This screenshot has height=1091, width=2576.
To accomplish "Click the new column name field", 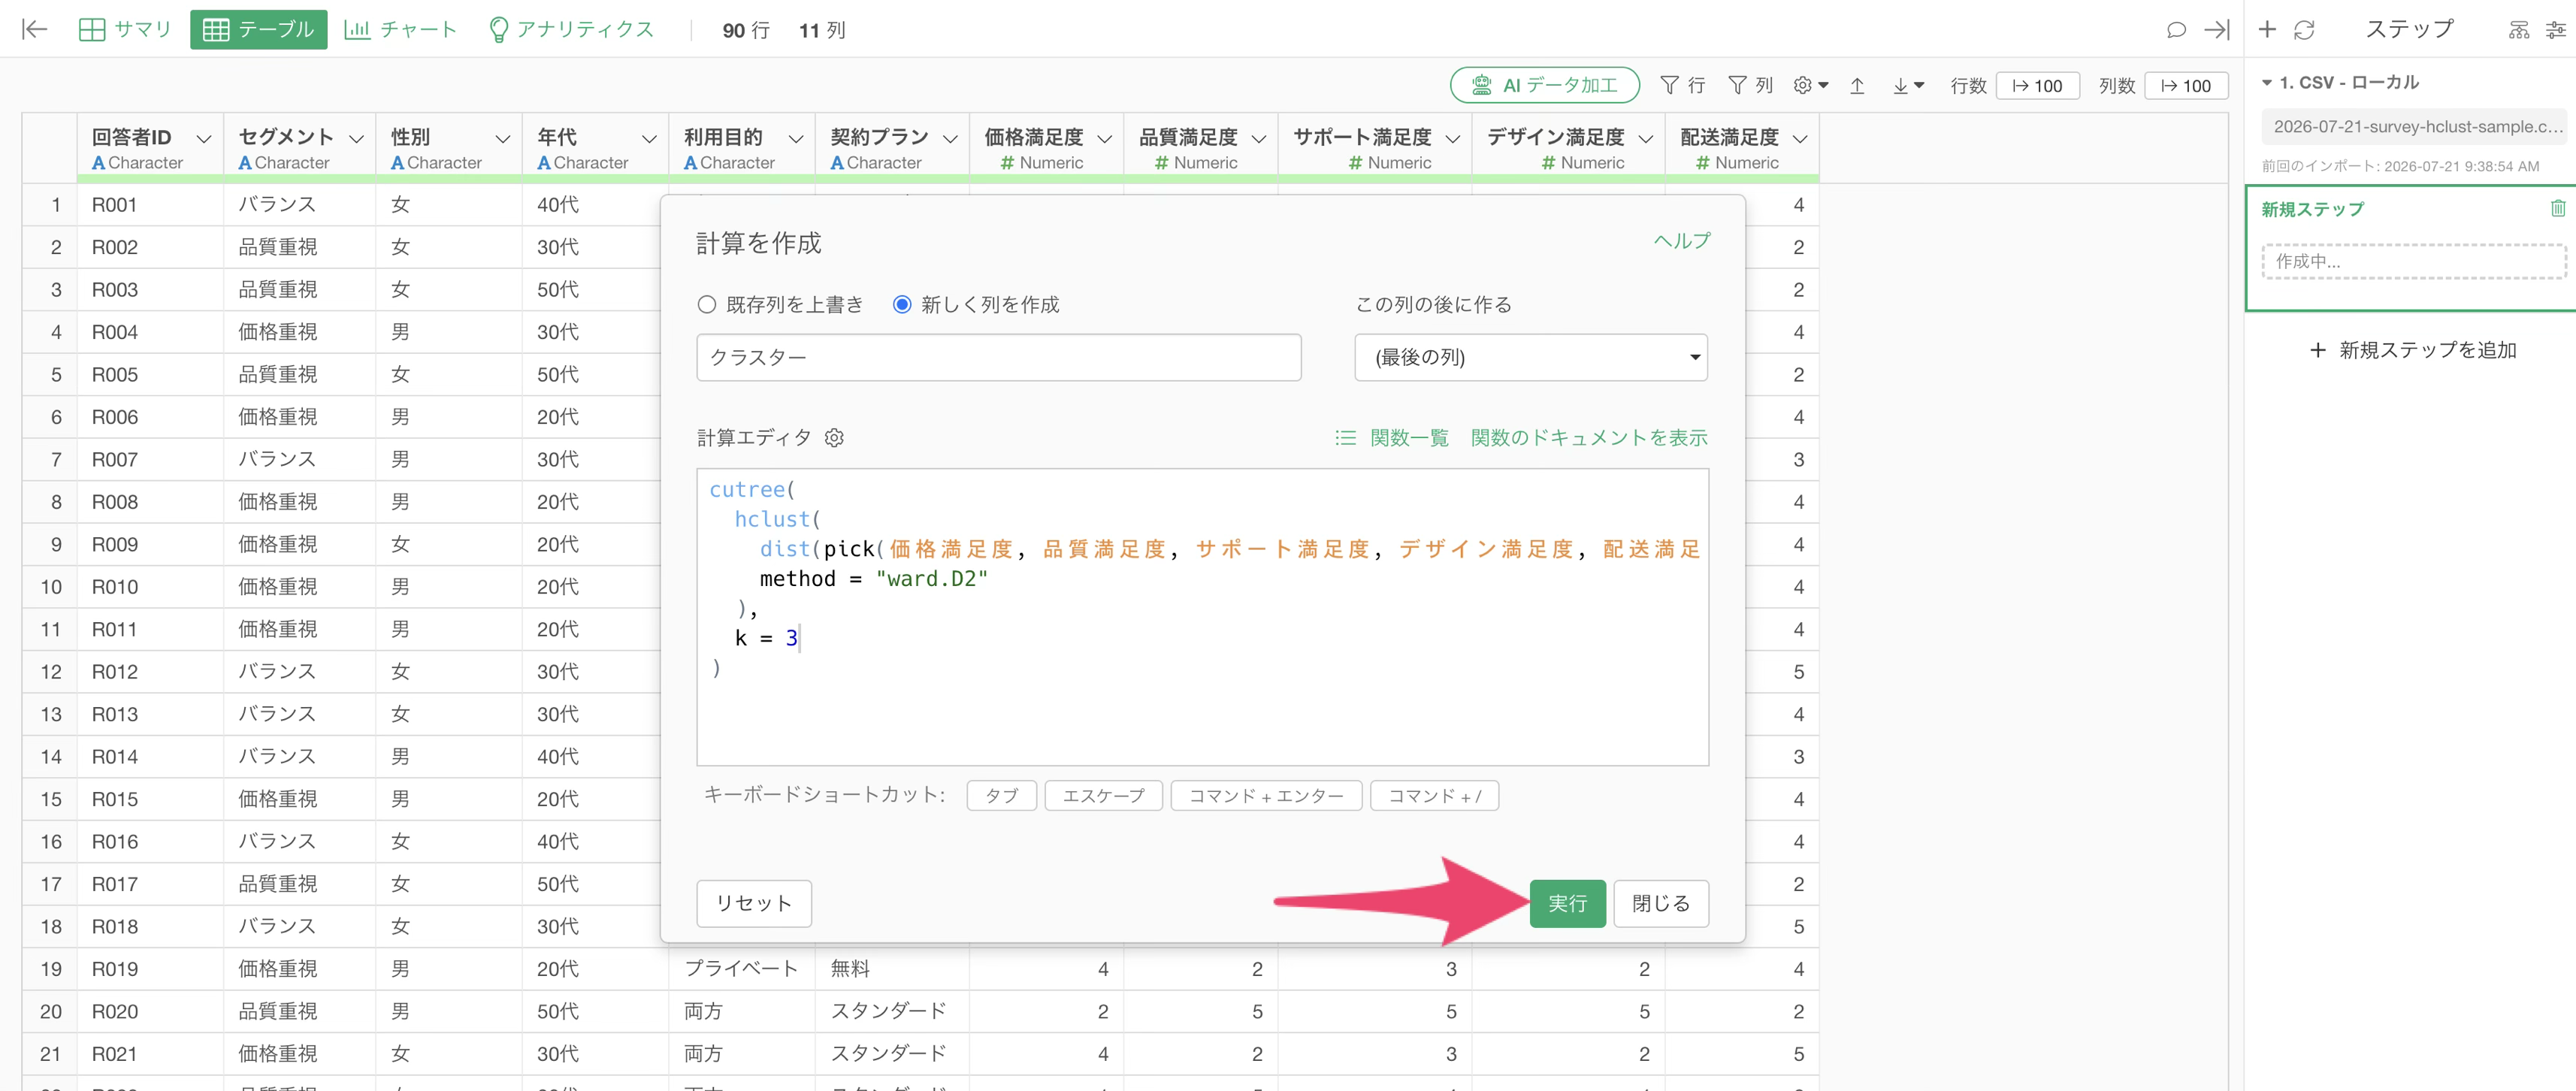I will (998, 357).
